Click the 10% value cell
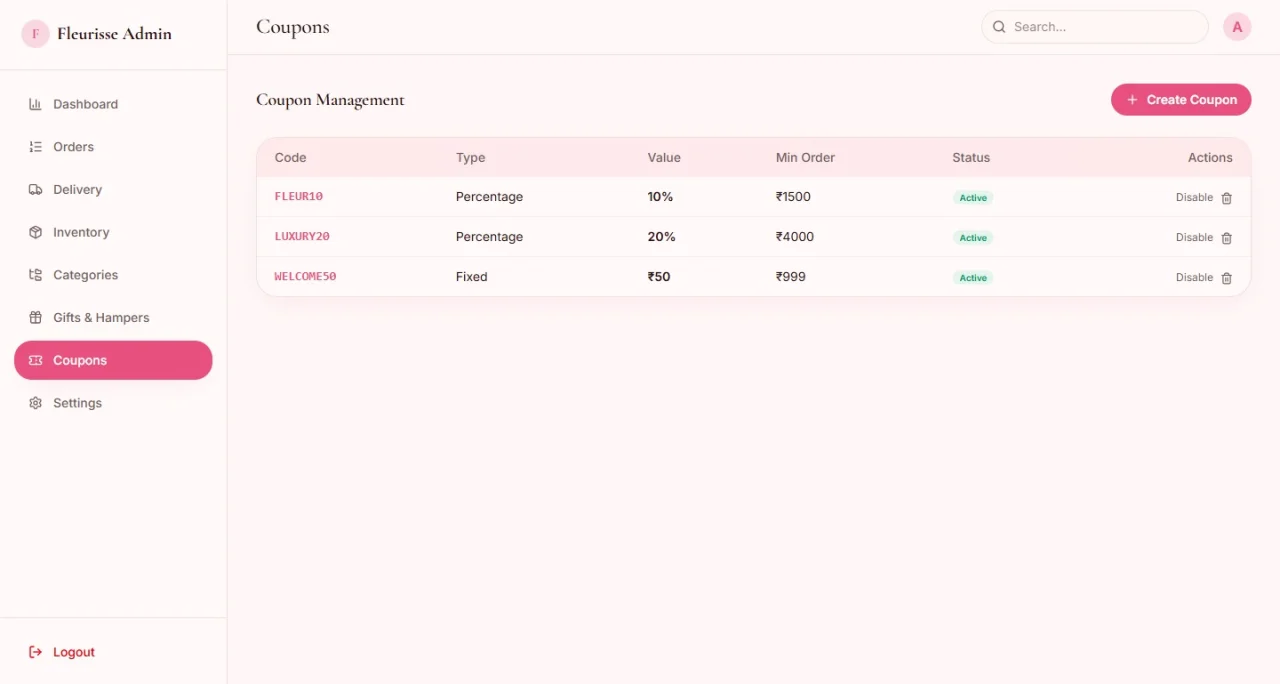Image resolution: width=1280 pixels, height=684 pixels. pyautogui.click(x=660, y=197)
